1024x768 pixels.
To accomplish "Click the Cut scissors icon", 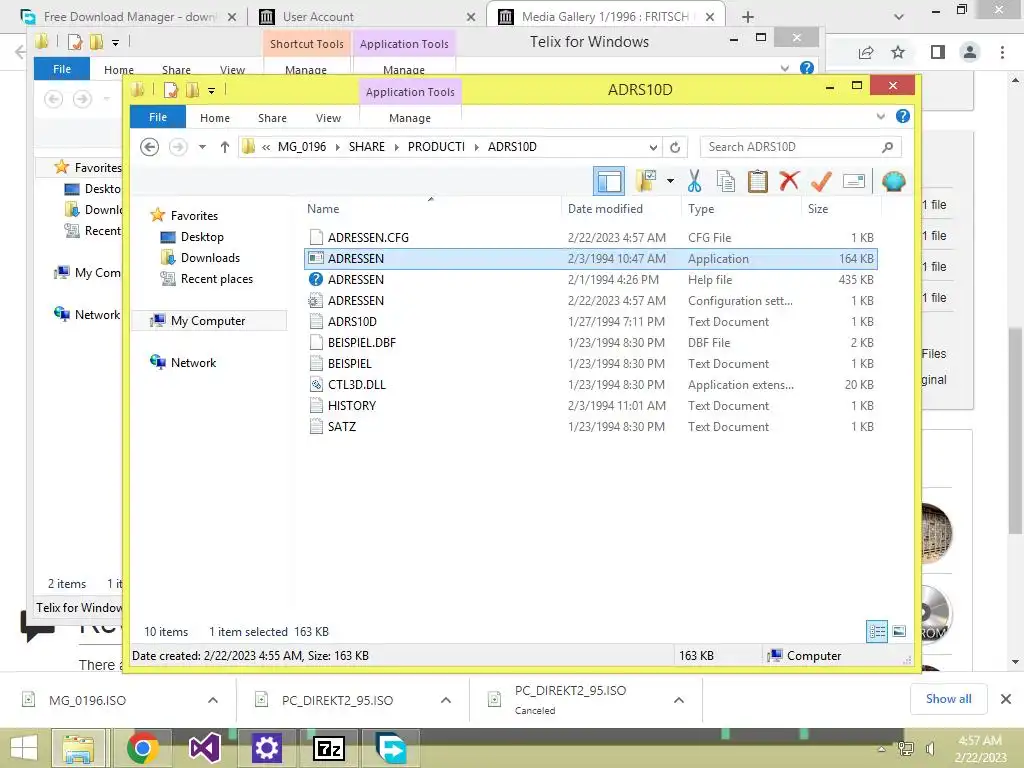I will (x=694, y=182).
